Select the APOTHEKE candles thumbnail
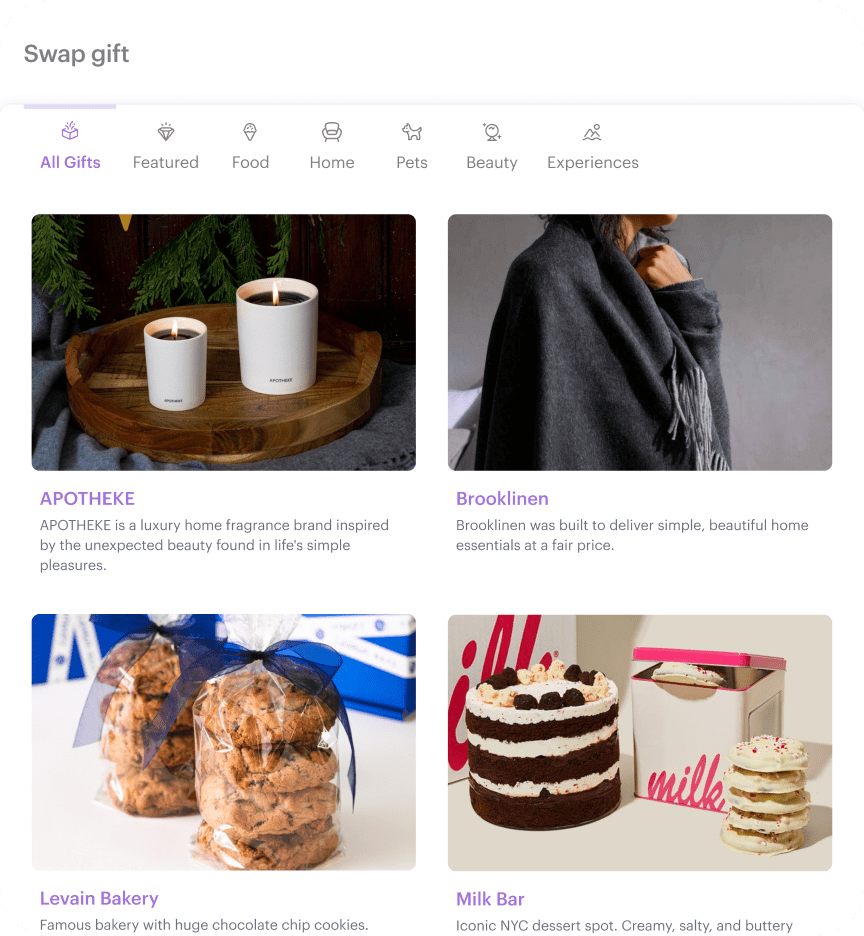This screenshot has height=936, width=864. [x=224, y=343]
